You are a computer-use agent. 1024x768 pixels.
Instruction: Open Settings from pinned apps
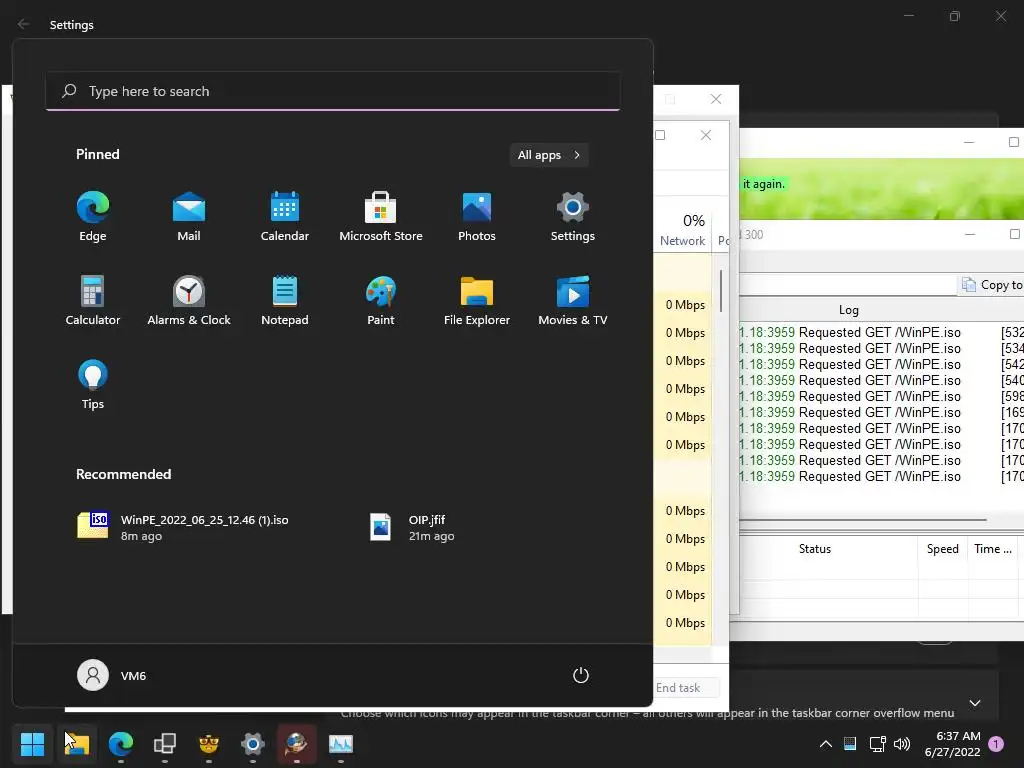click(x=573, y=217)
